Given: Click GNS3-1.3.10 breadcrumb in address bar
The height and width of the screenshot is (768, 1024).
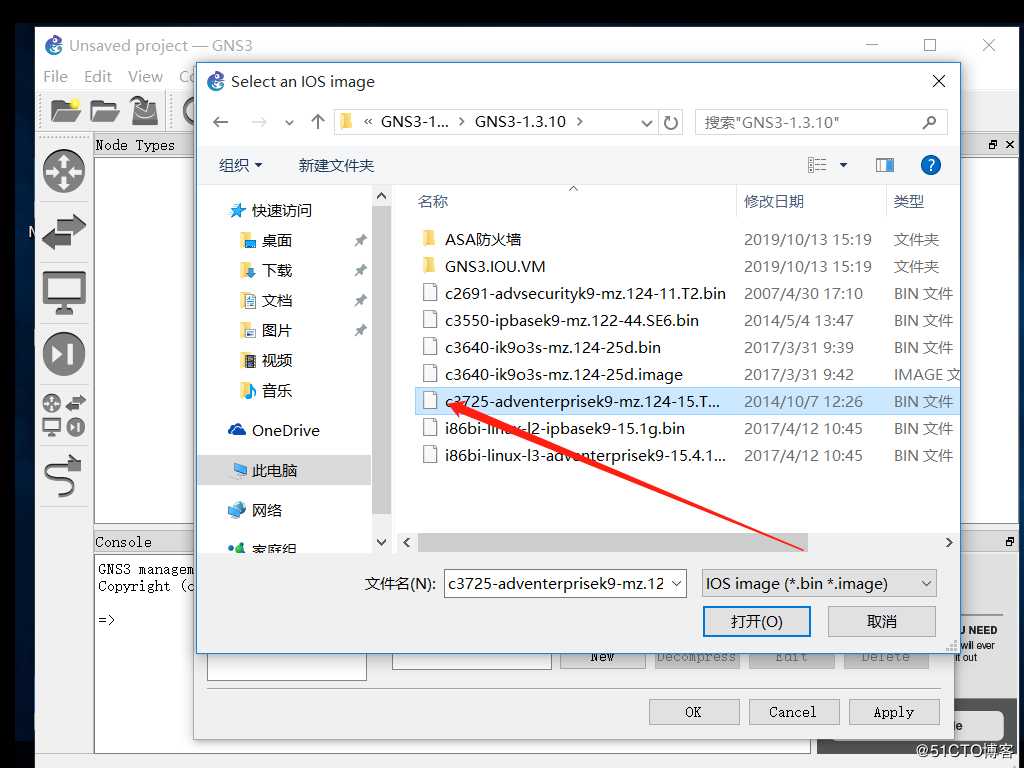Looking at the screenshot, I should pyautogui.click(x=520, y=122).
